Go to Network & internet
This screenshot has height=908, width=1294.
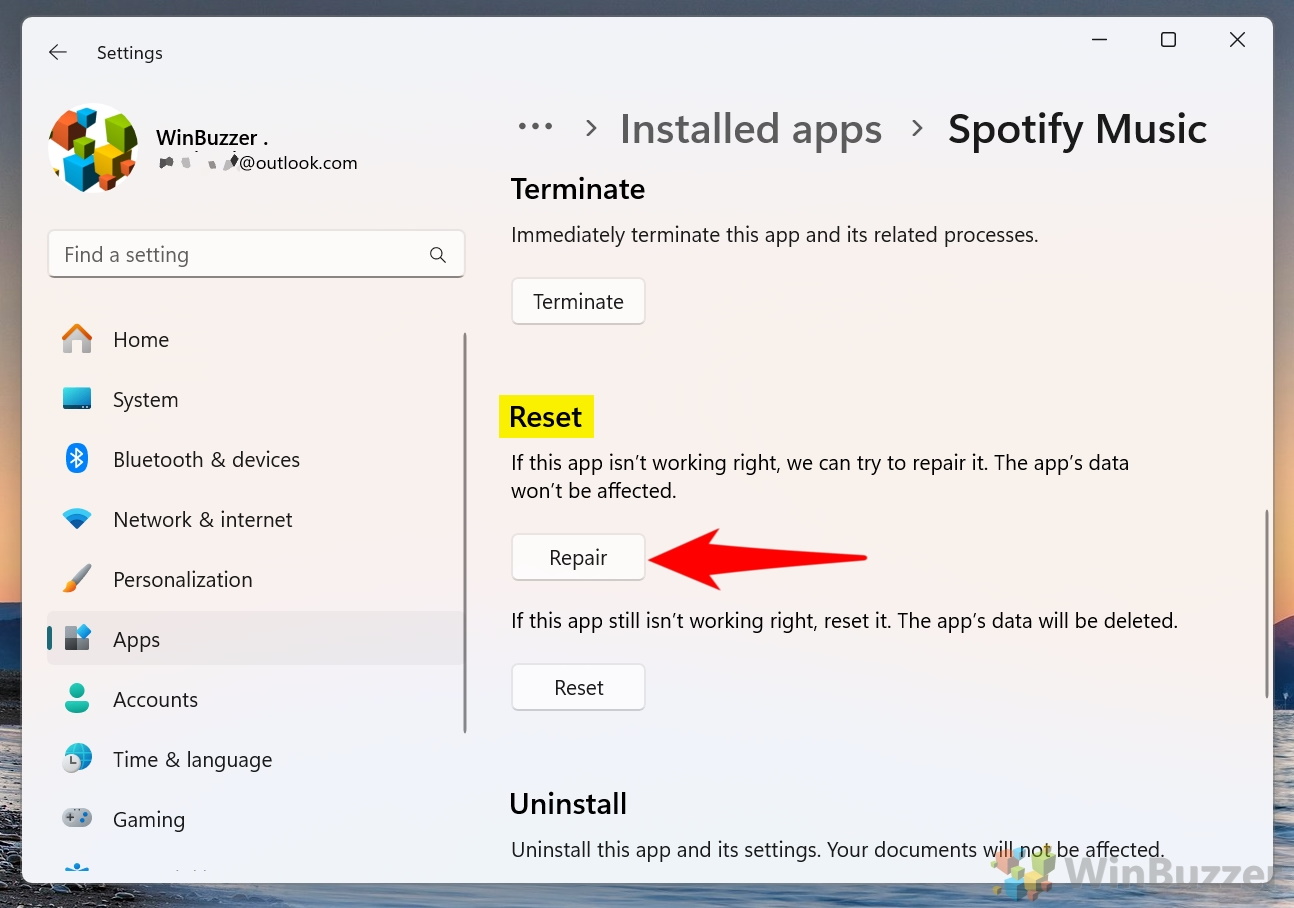click(203, 520)
